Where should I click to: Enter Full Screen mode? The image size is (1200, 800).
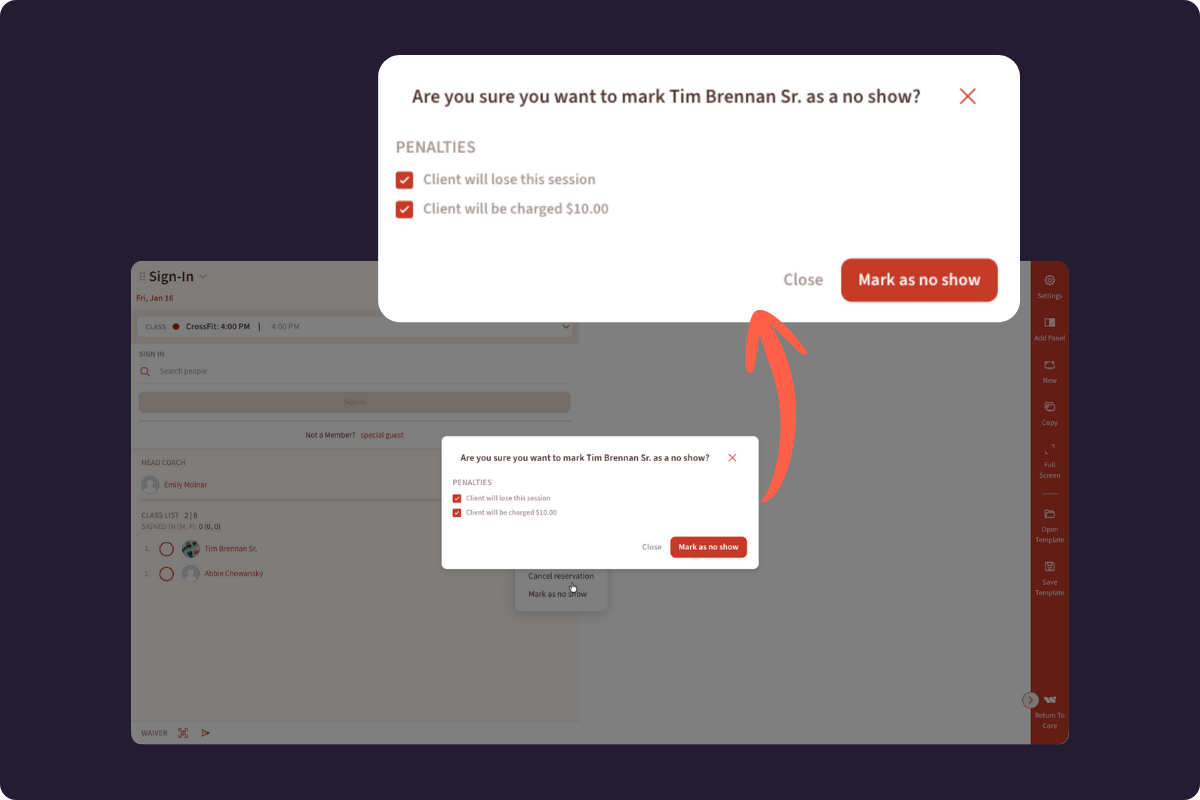coord(1049,450)
